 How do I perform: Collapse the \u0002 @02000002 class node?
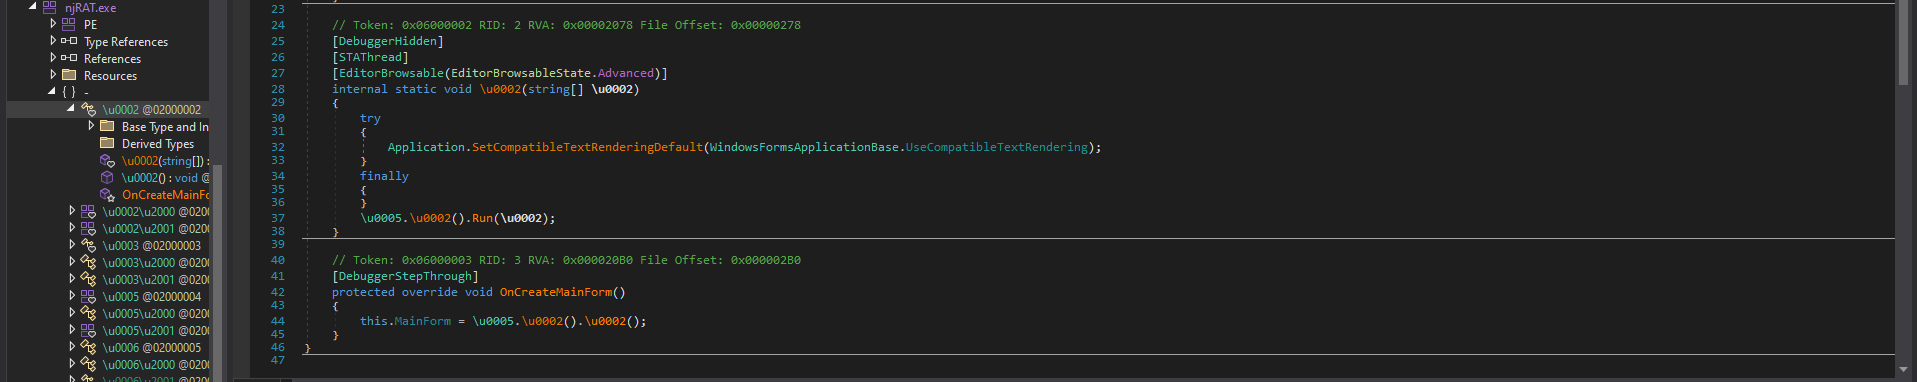[x=71, y=108]
